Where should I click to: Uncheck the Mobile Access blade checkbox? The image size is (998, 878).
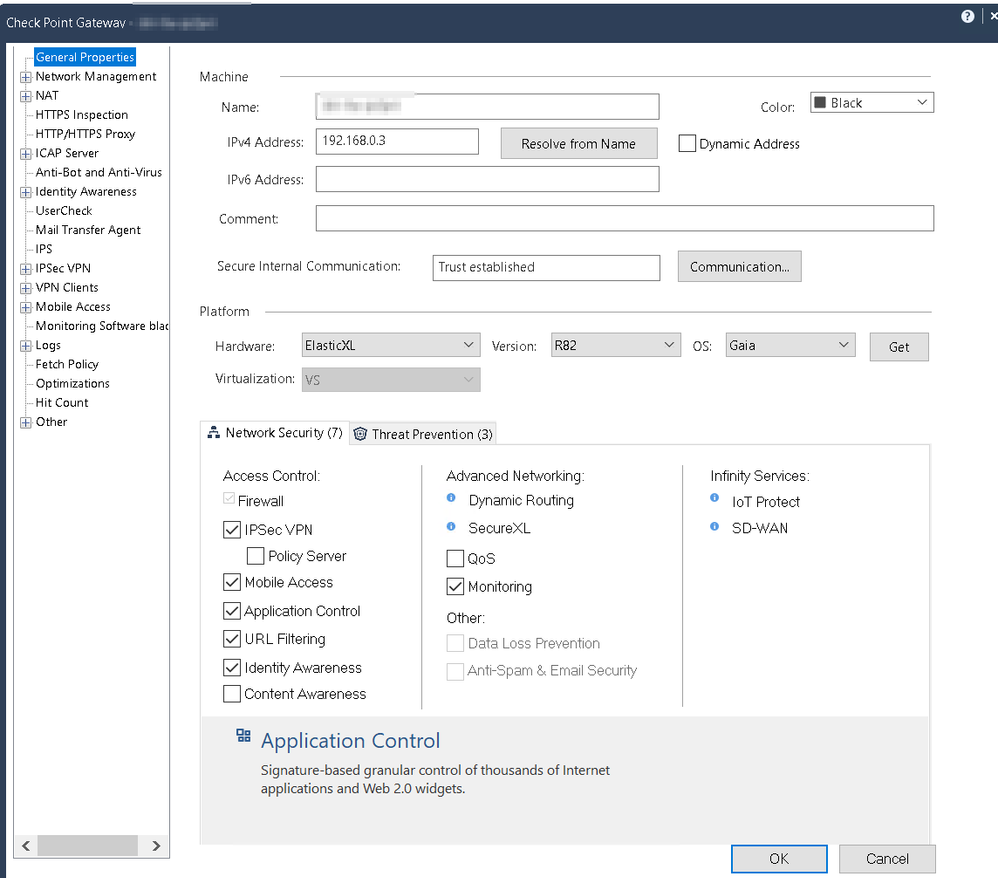point(232,582)
